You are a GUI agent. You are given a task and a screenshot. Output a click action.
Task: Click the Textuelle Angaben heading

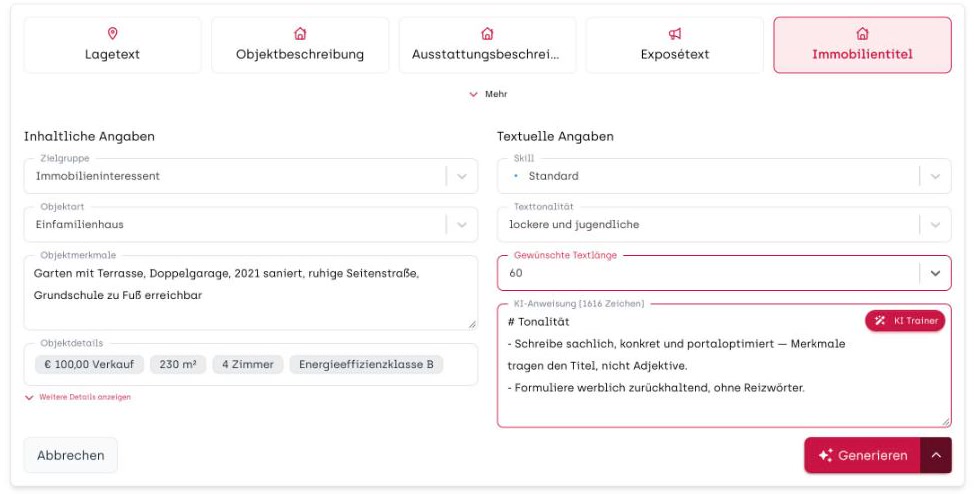tap(555, 136)
